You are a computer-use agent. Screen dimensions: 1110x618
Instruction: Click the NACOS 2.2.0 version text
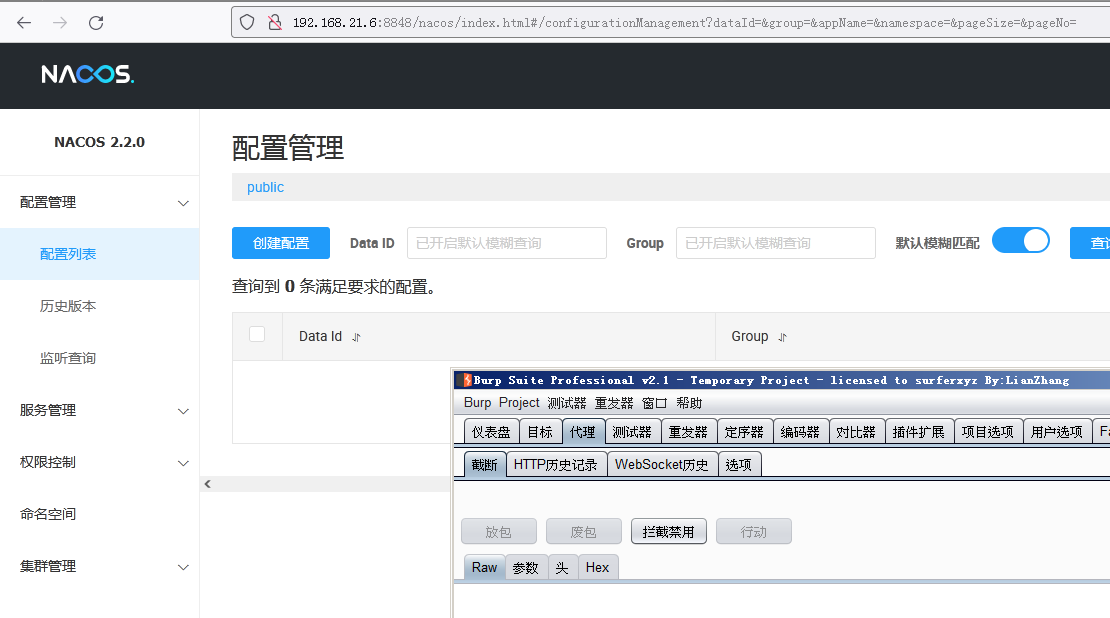tap(100, 142)
